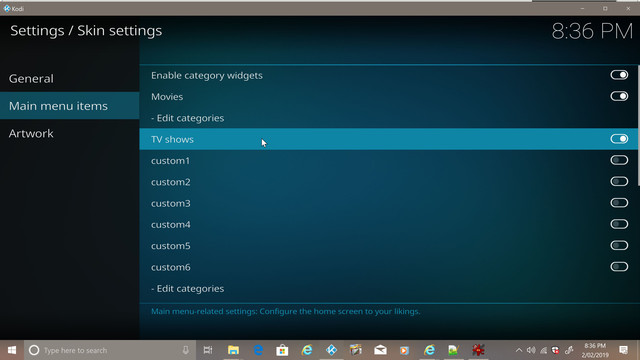Open the Windows Start menu

[x=12, y=350]
